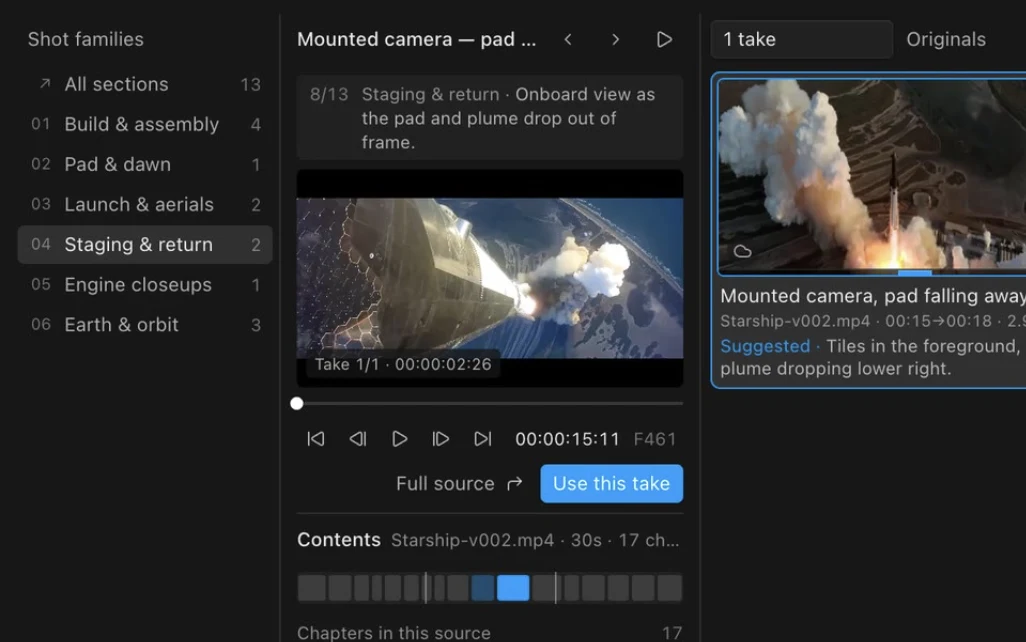Click the video preview of mounted camera
Viewport: 1026px width, 642px height.
(x=490, y=278)
